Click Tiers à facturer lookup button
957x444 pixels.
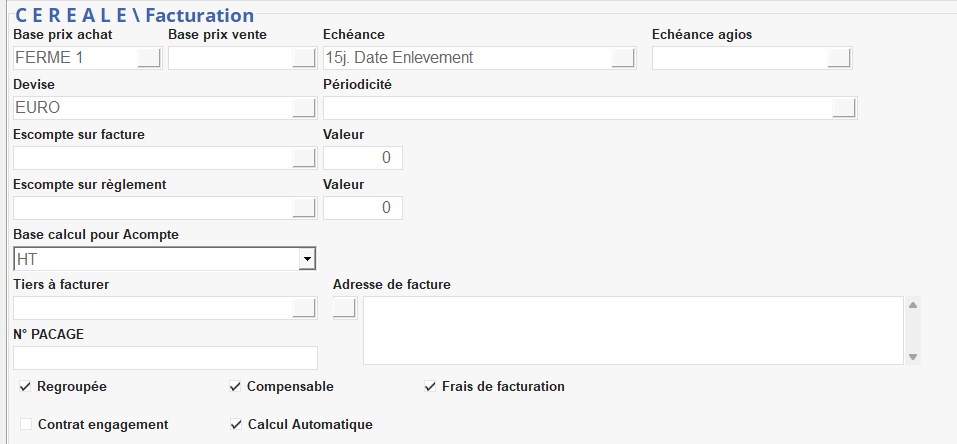[x=304, y=308]
